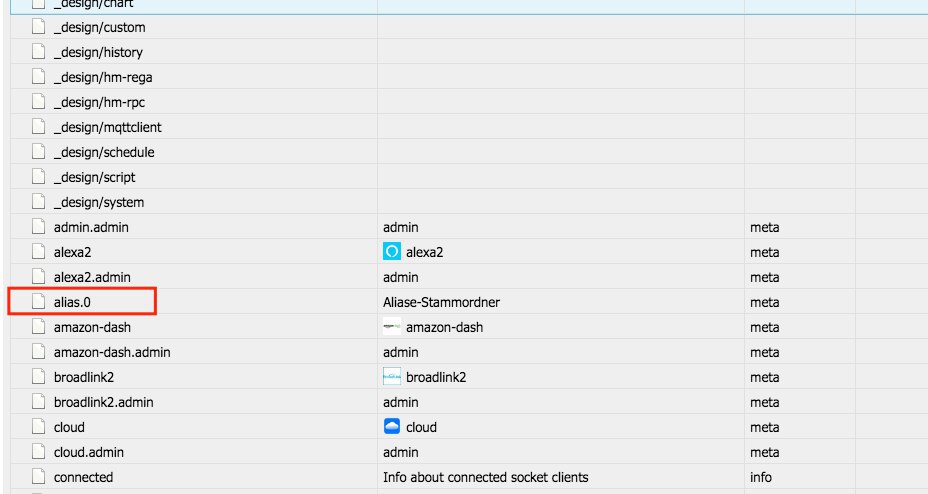Click the file icon beside connected
This screenshot has height=494, width=928.
[x=38, y=477]
